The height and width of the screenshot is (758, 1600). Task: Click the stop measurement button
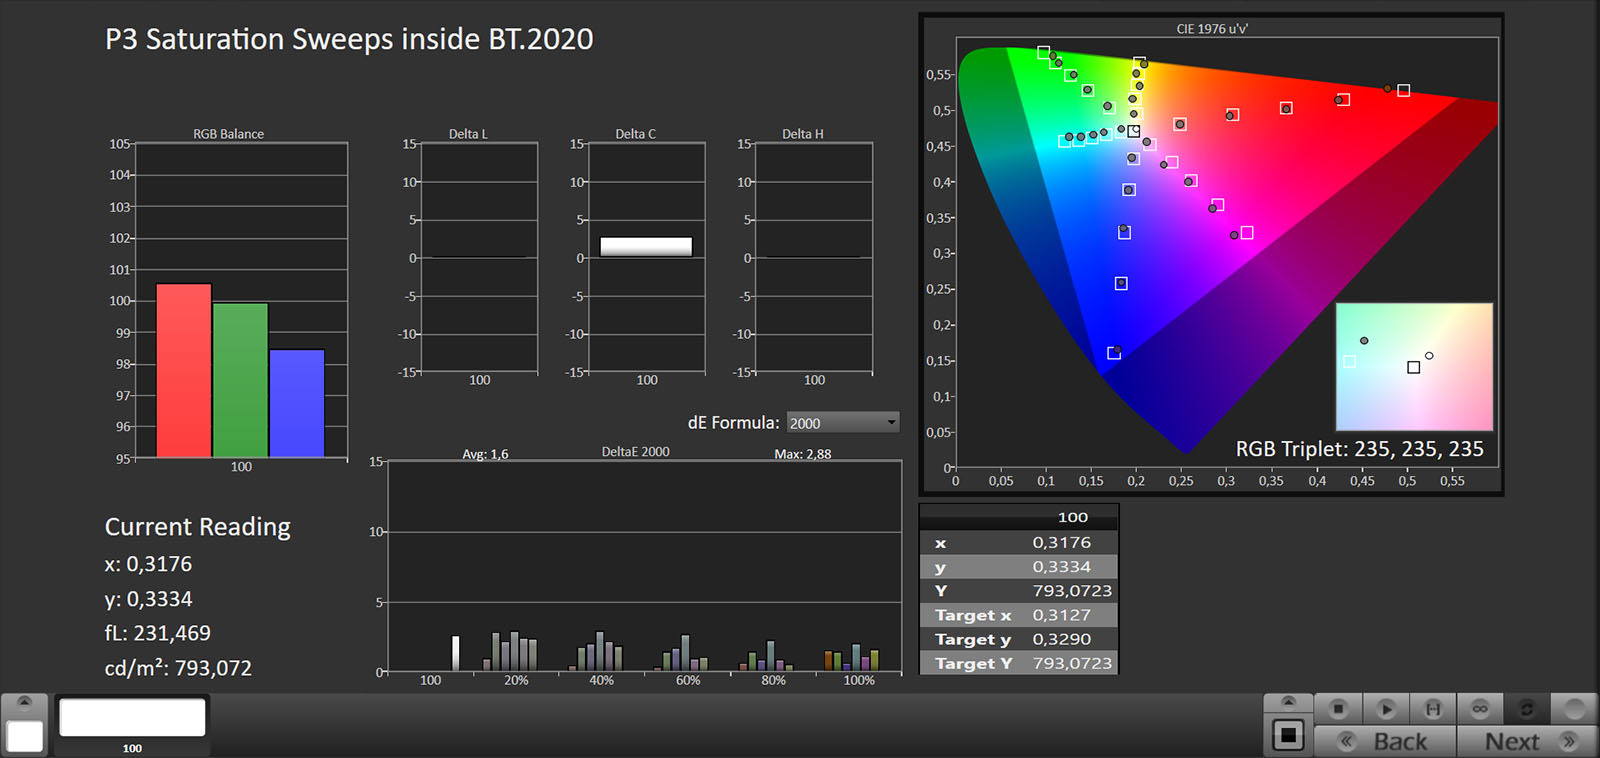tap(1338, 709)
